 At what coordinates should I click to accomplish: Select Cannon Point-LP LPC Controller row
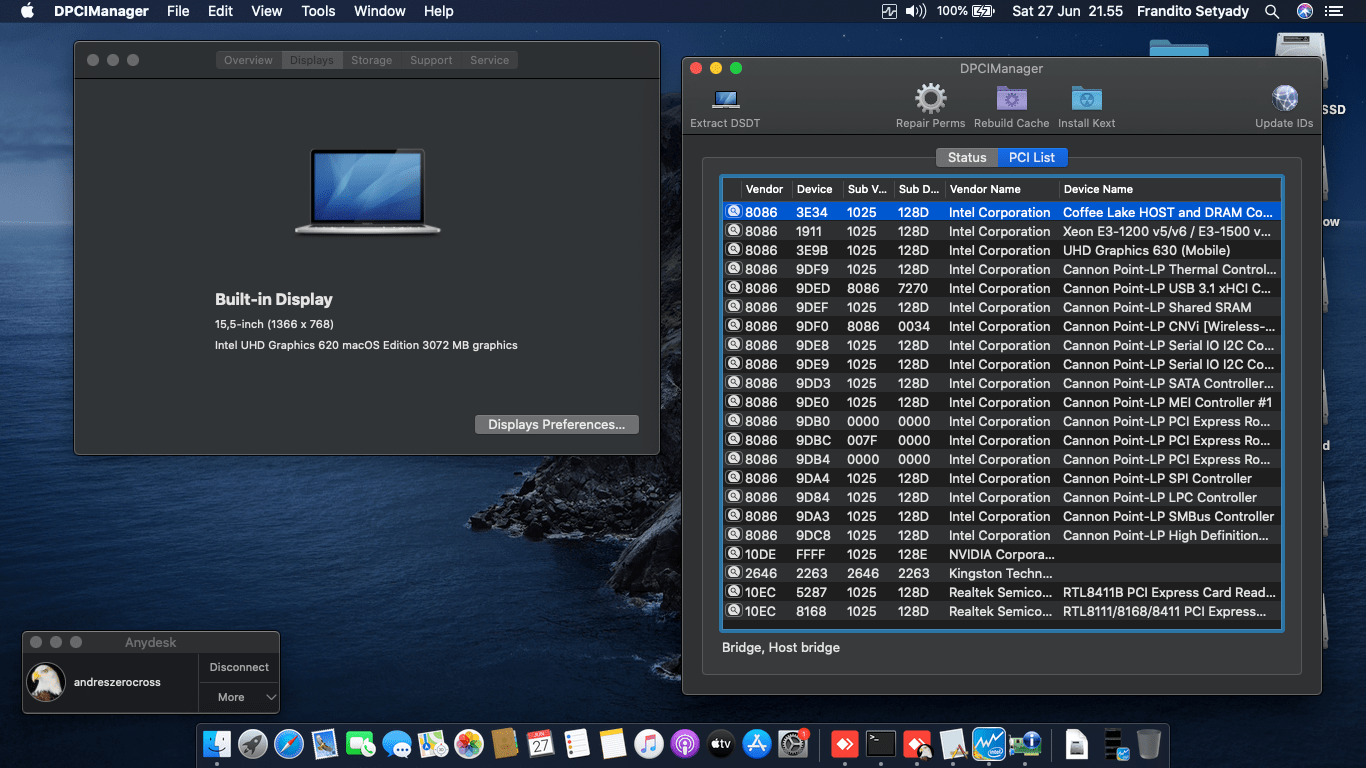(x=1001, y=497)
